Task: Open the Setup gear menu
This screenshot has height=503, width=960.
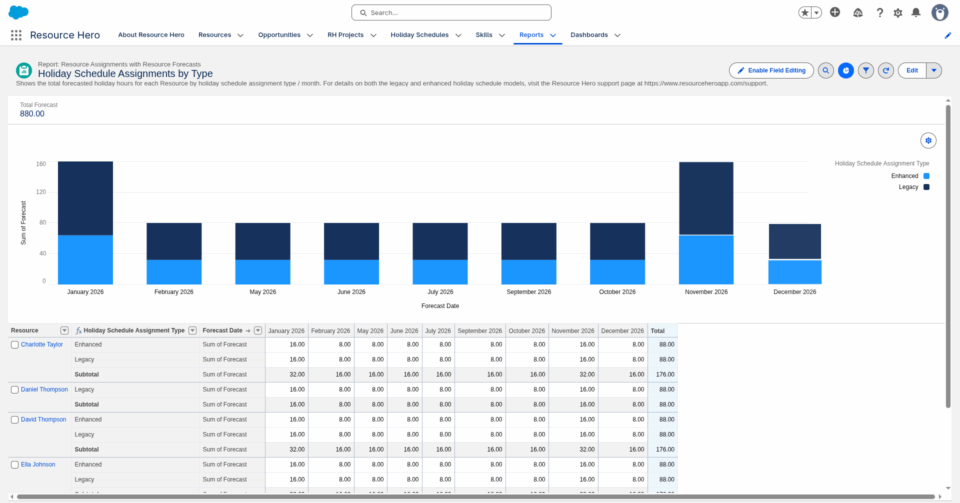Action: 897,13
